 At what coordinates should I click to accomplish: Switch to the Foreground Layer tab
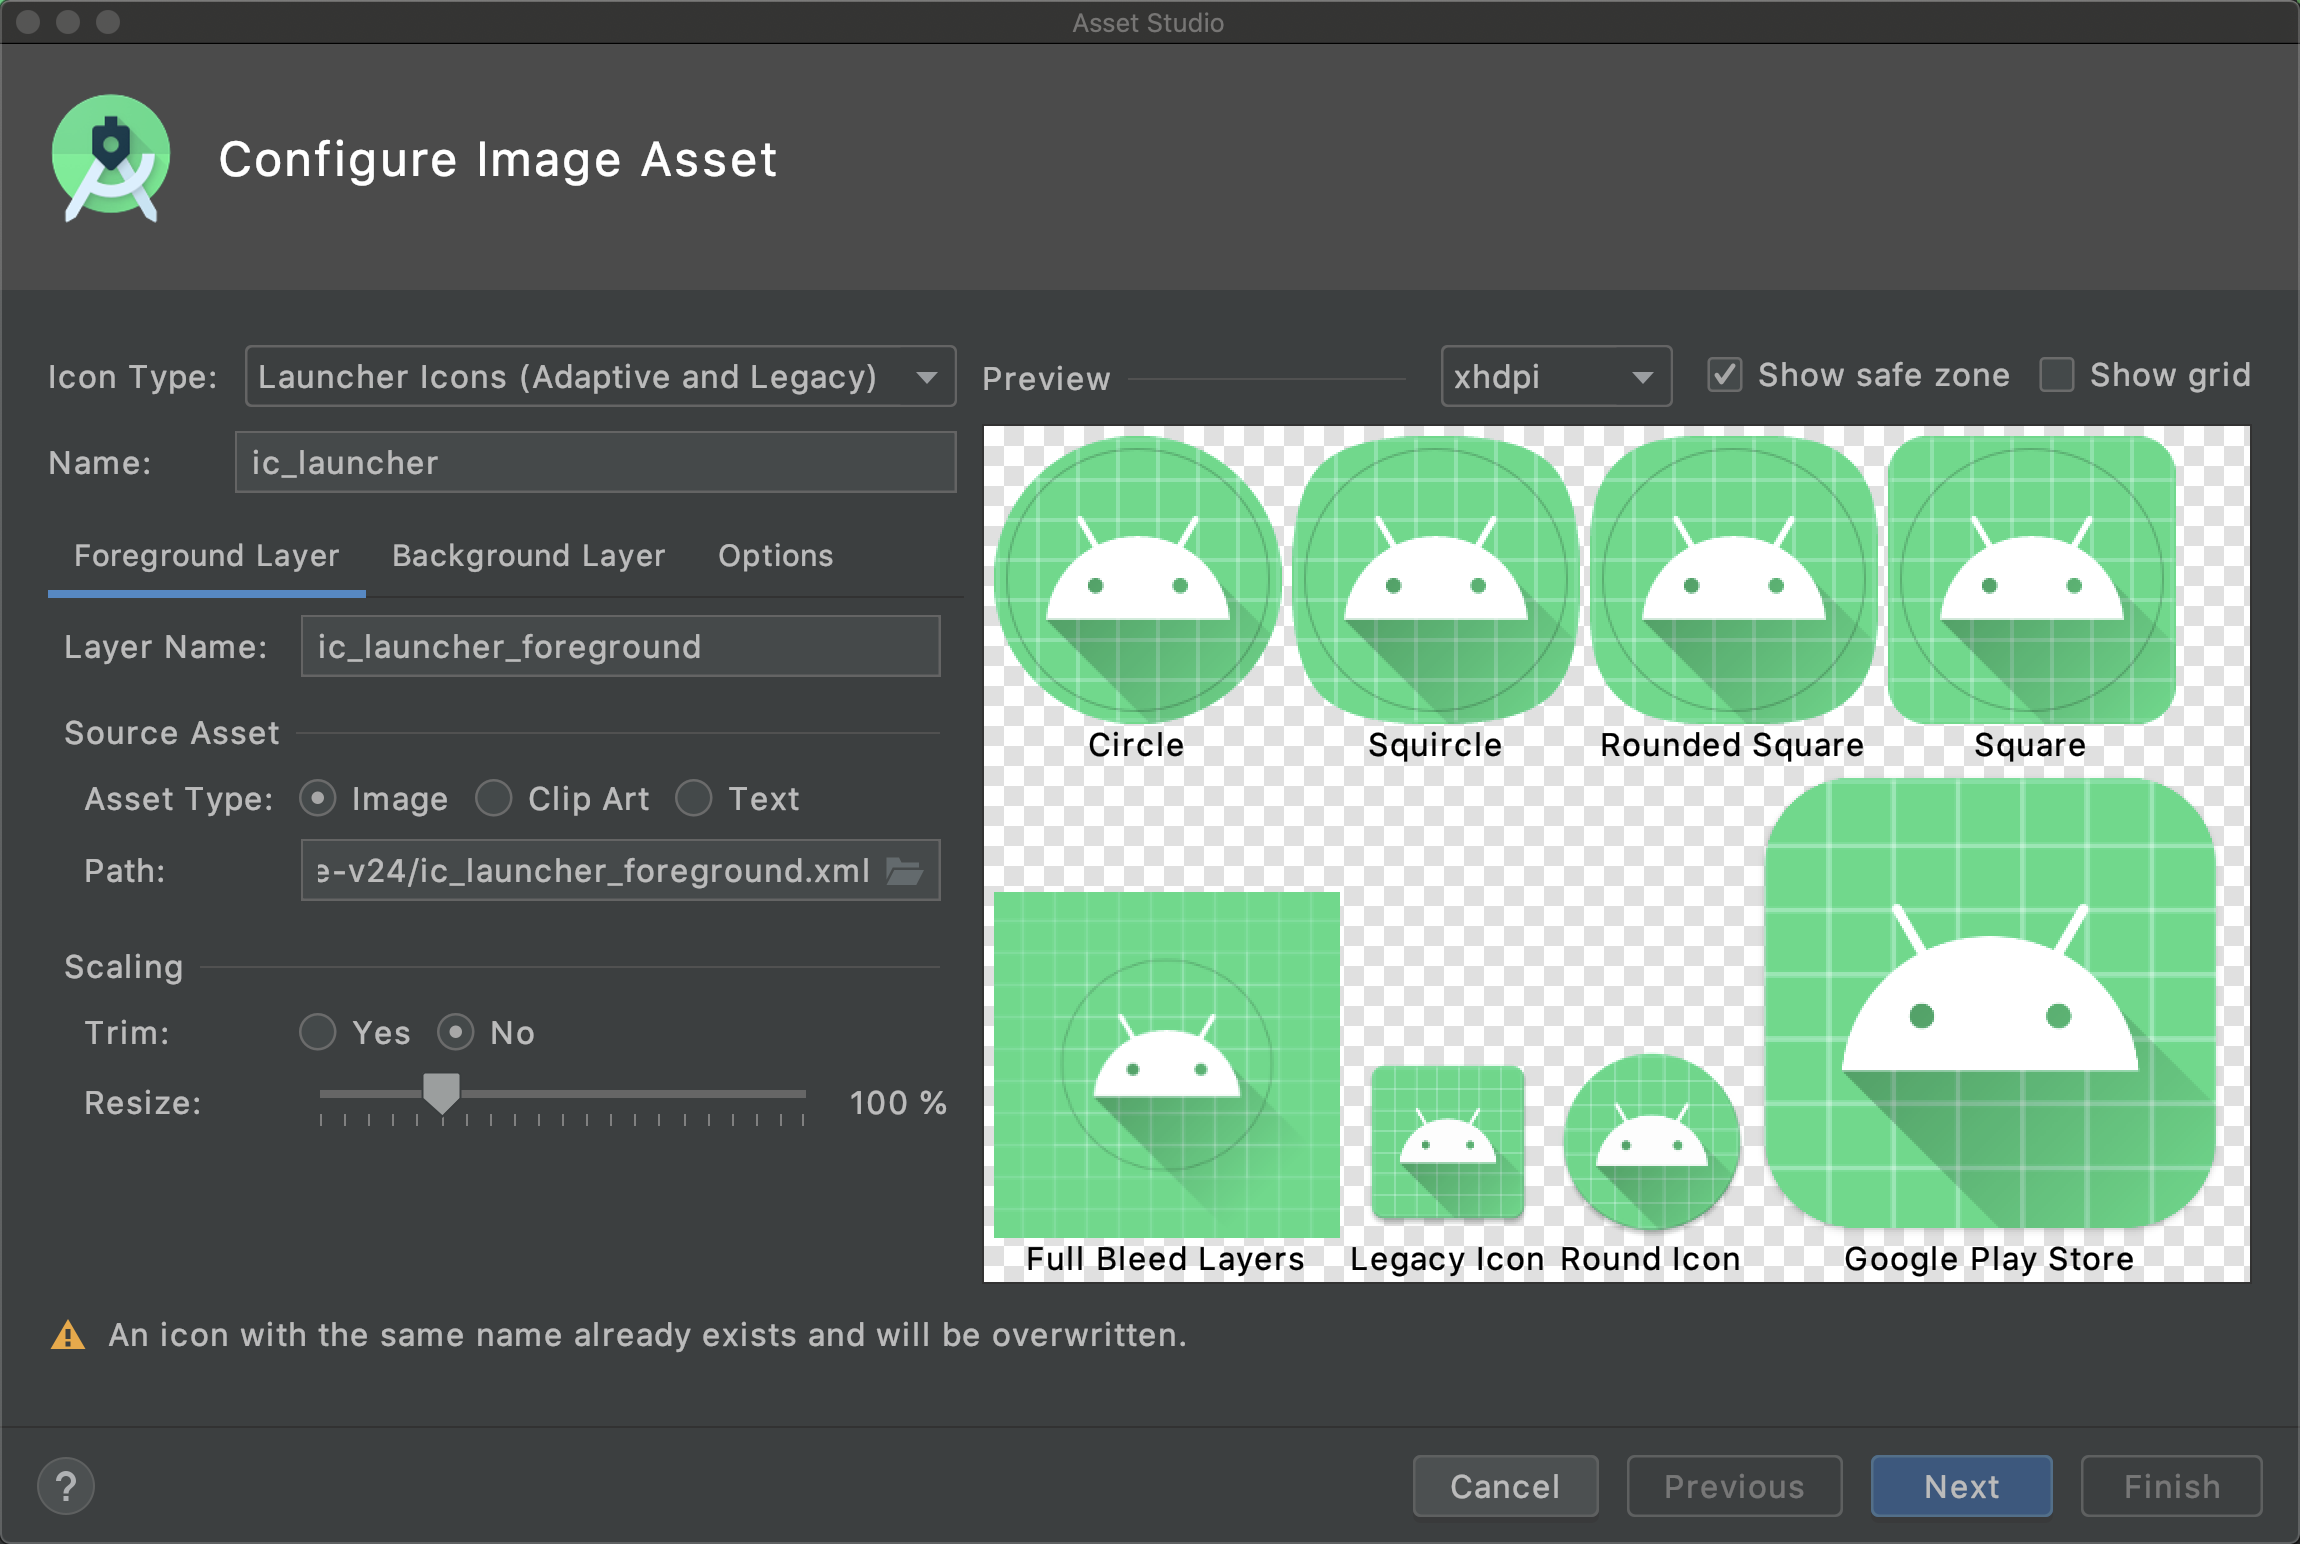click(x=207, y=556)
